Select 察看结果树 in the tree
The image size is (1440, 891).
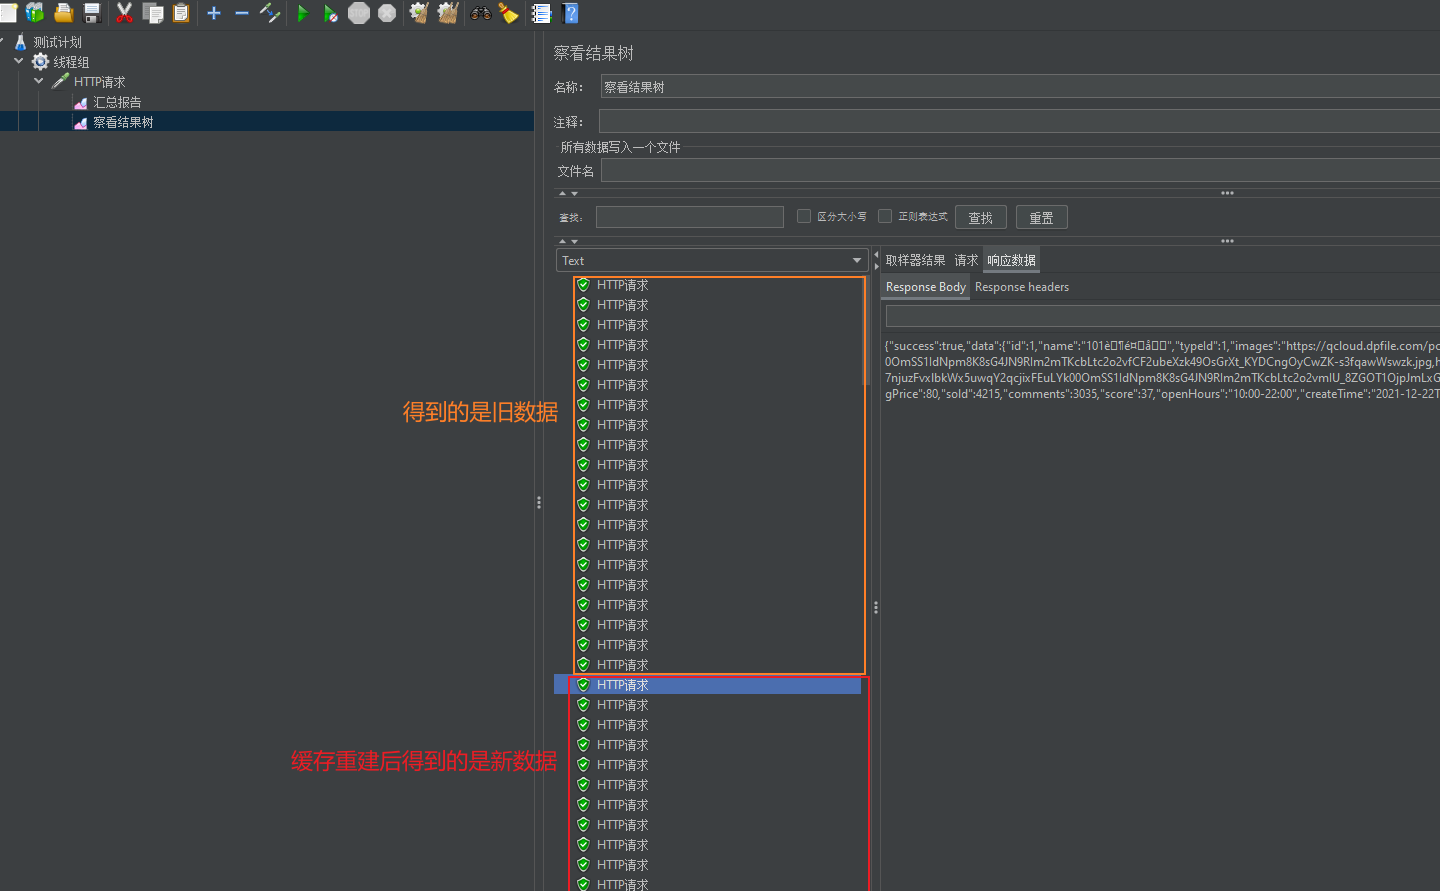[x=124, y=122]
